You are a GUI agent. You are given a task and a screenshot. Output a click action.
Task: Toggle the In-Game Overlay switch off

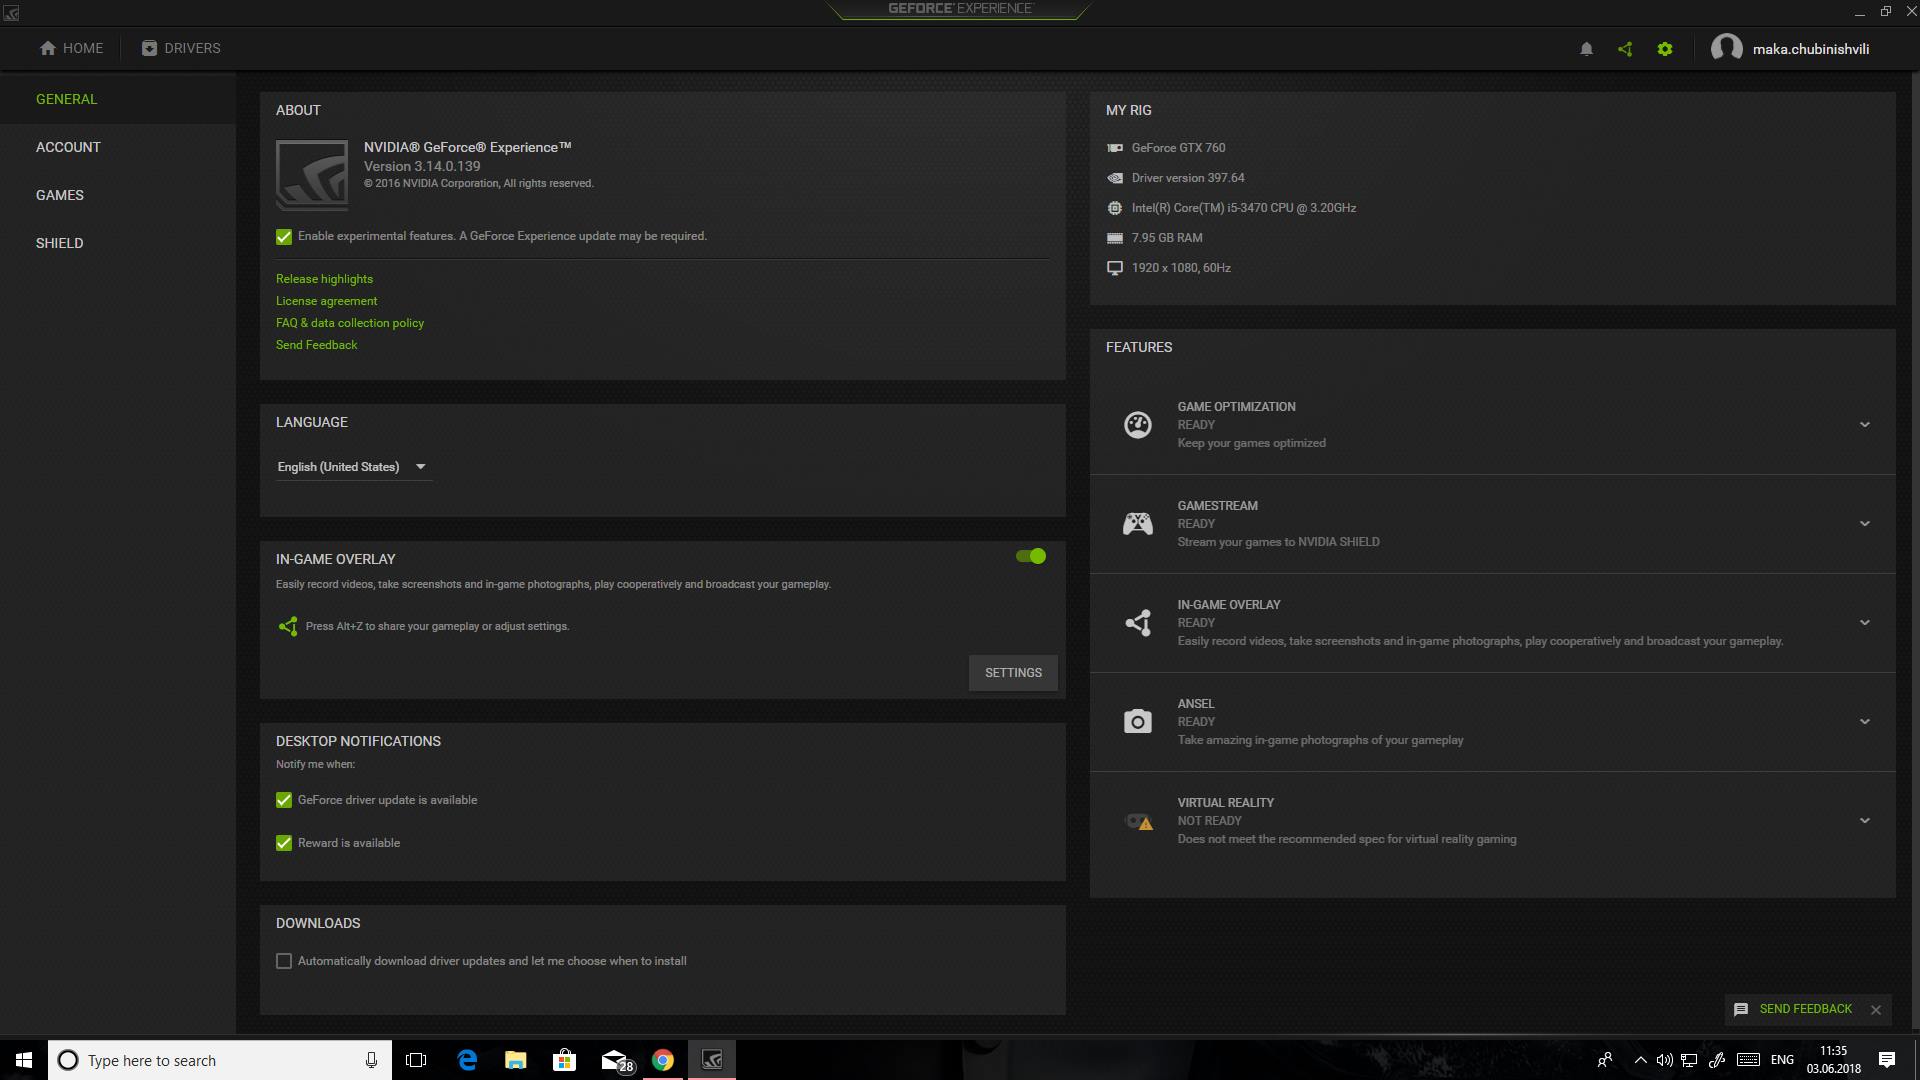pos(1031,556)
